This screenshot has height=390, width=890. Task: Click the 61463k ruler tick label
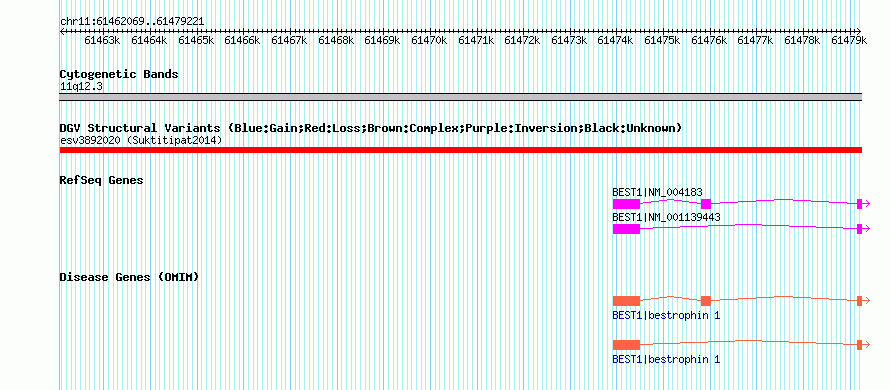(102, 40)
